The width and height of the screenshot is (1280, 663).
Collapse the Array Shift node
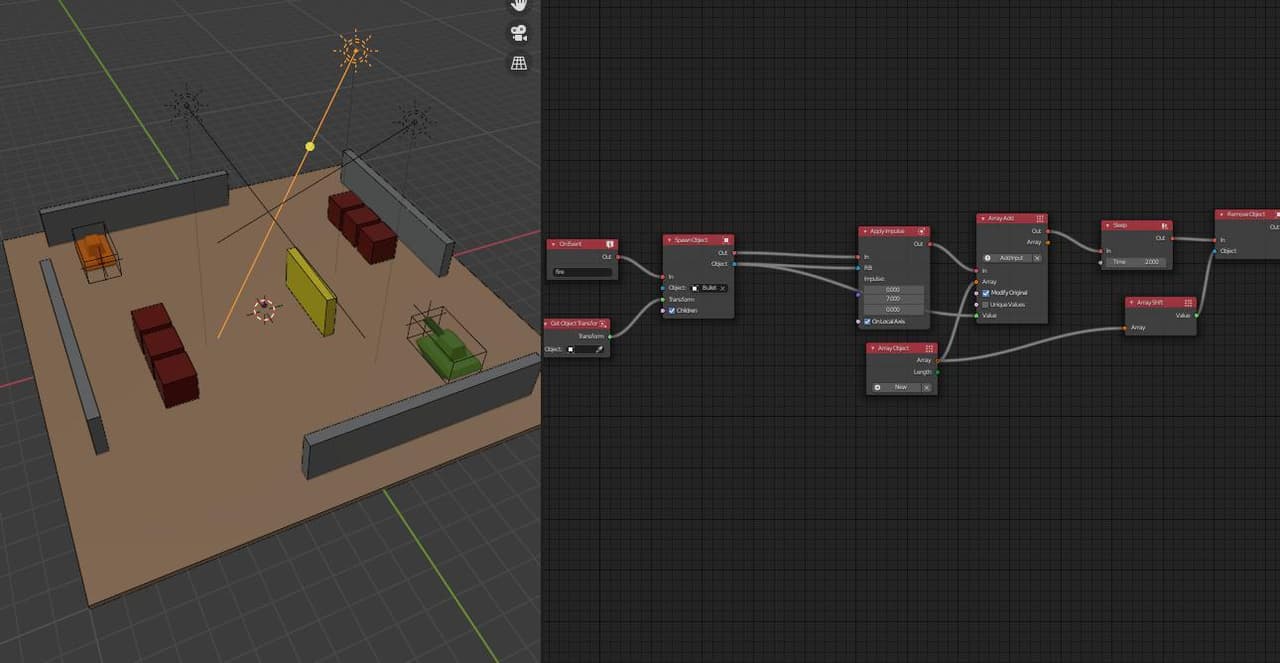pyautogui.click(x=1131, y=302)
